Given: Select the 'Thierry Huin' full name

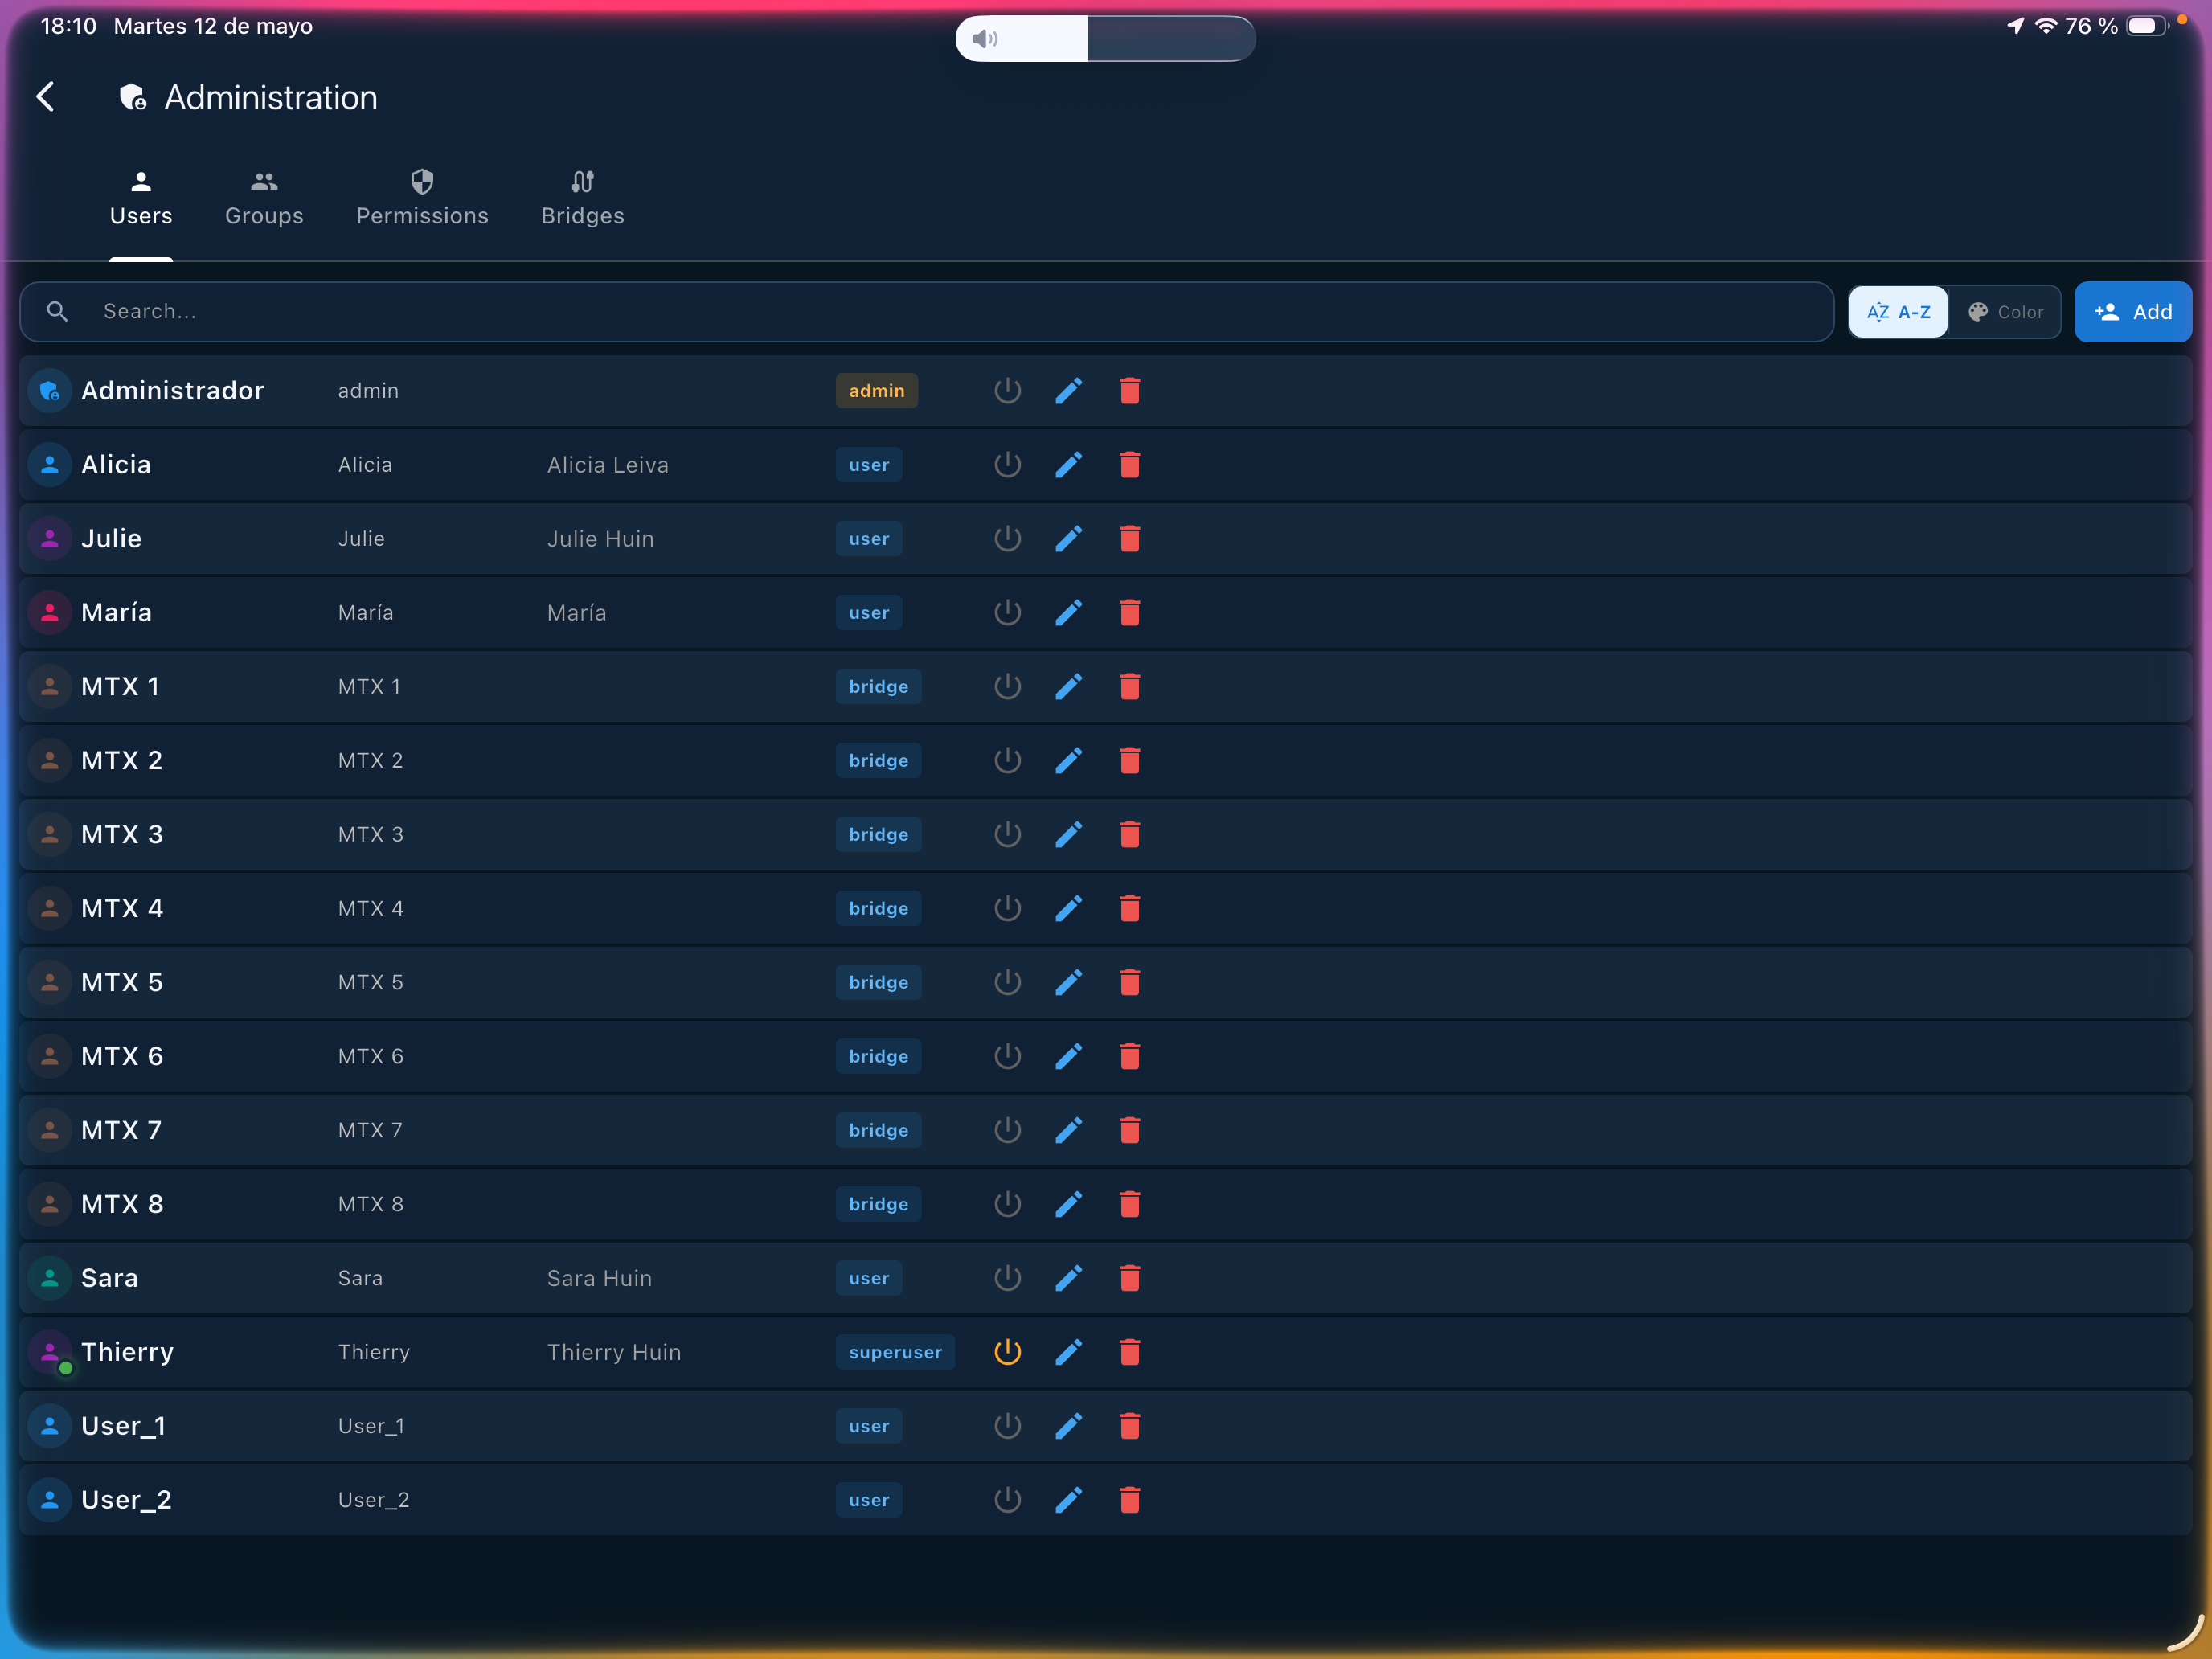Looking at the screenshot, I should (613, 1353).
